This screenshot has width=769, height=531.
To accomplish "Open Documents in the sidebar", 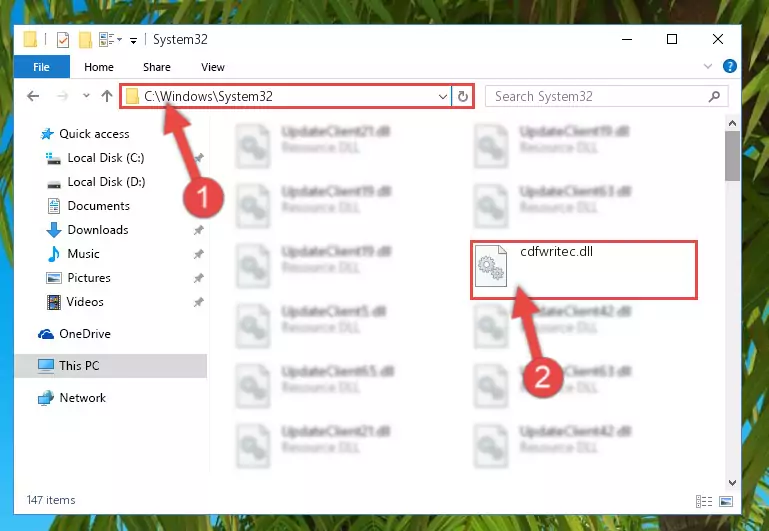I will [x=98, y=206].
